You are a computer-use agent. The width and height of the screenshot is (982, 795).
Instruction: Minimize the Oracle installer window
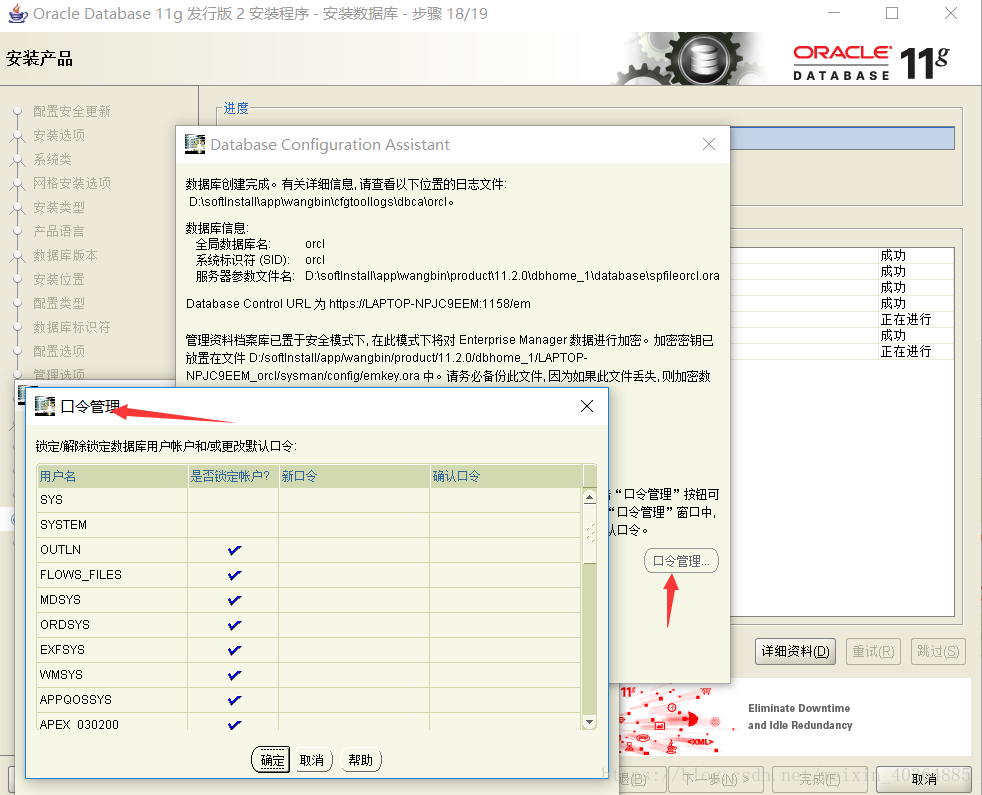[x=834, y=13]
